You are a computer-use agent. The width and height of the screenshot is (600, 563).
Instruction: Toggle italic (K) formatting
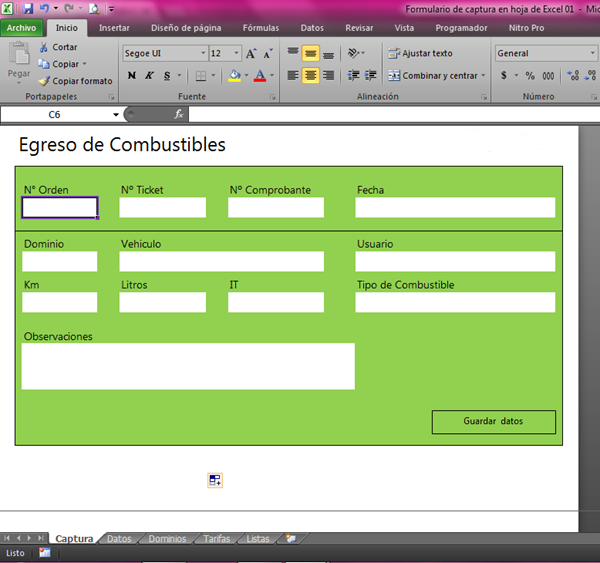point(149,76)
